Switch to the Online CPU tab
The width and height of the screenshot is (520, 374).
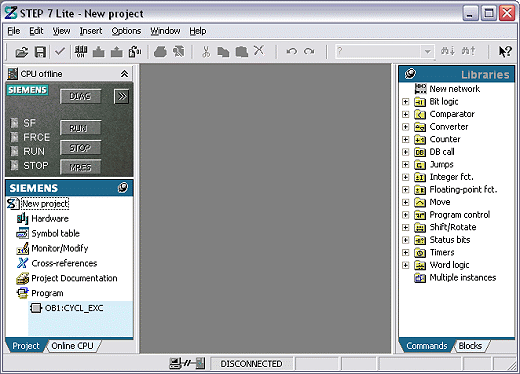pos(72,346)
